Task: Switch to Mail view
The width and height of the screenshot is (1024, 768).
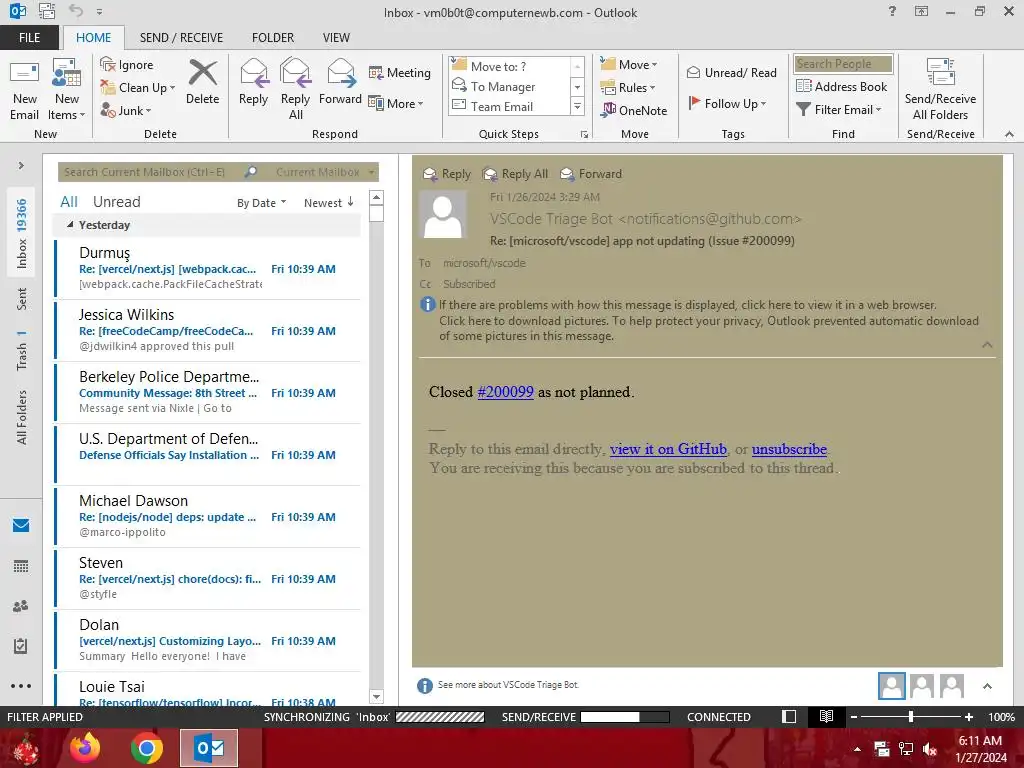Action: point(21,525)
